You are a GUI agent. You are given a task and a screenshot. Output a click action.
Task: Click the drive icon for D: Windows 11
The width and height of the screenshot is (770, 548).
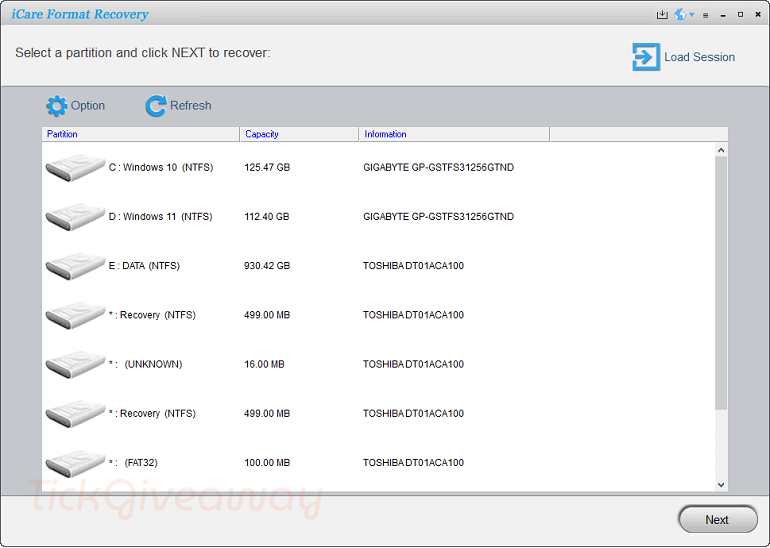[75, 217]
